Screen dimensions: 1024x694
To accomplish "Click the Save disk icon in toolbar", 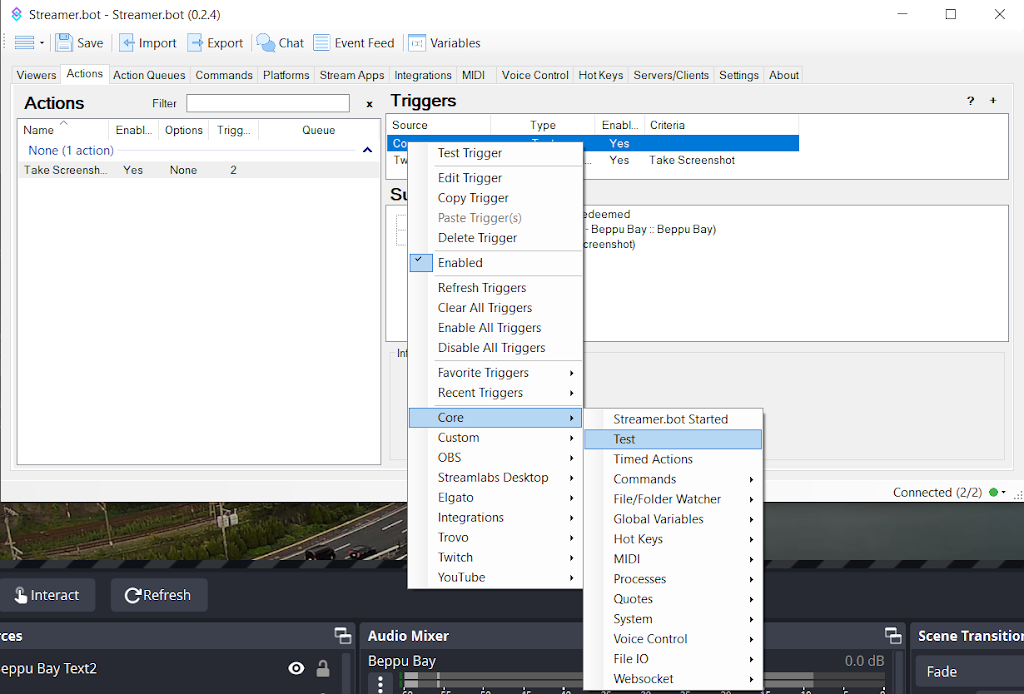I will pos(65,43).
